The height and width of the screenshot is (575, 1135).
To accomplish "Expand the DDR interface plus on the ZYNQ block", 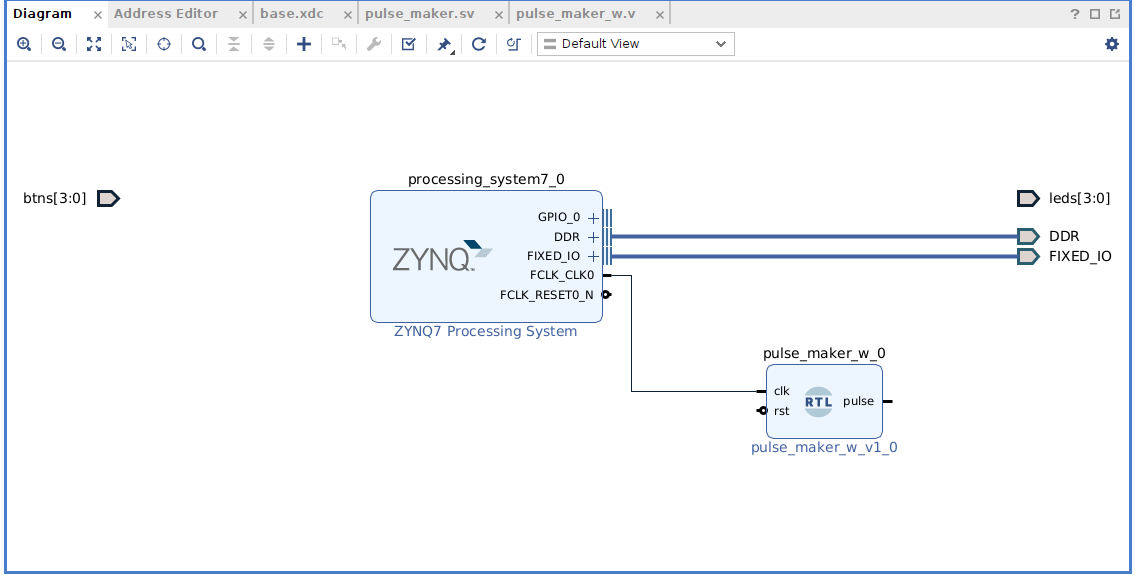I will coord(593,237).
